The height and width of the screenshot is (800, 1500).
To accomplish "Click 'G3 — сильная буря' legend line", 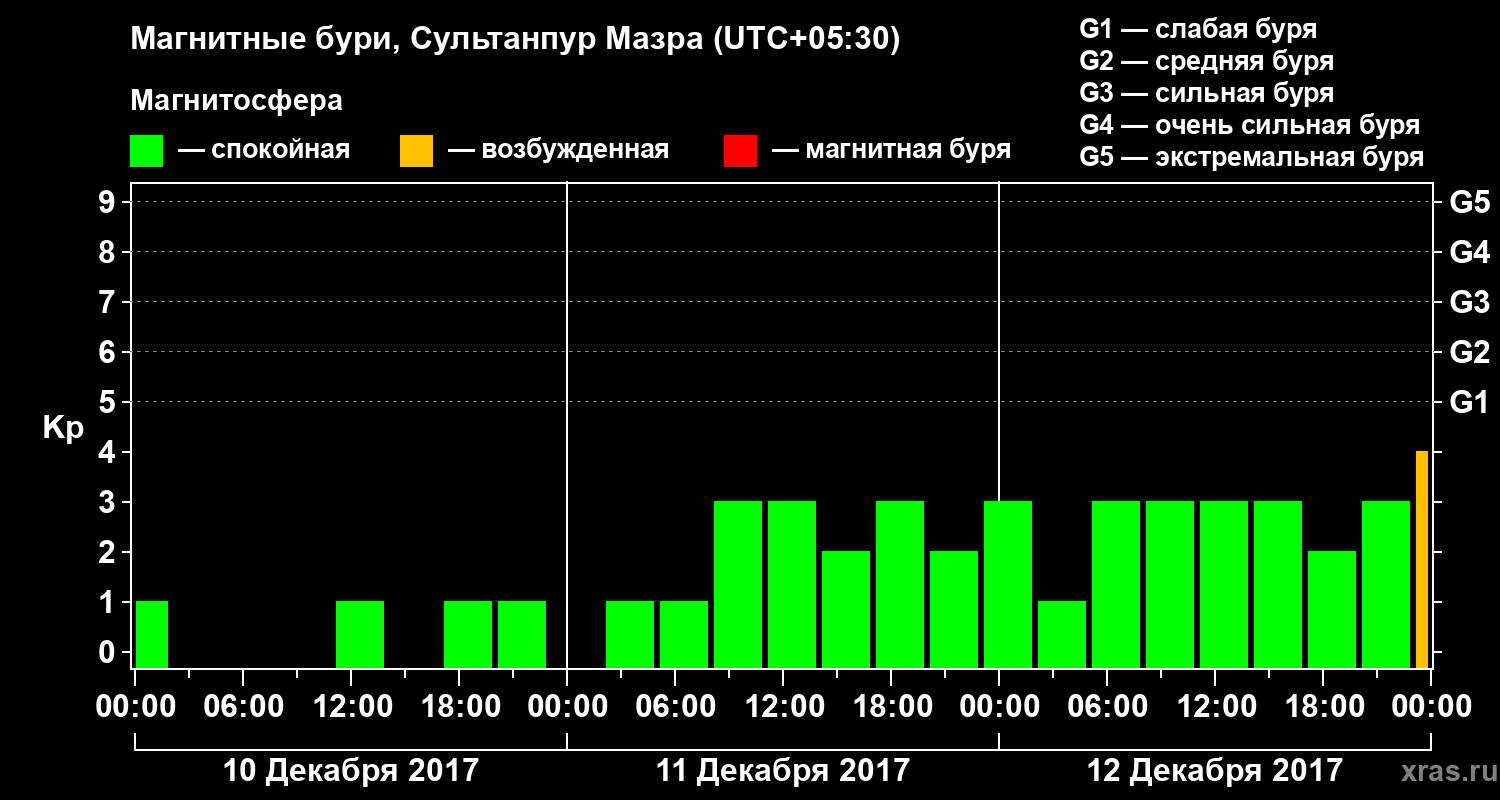I will [x=1206, y=93].
